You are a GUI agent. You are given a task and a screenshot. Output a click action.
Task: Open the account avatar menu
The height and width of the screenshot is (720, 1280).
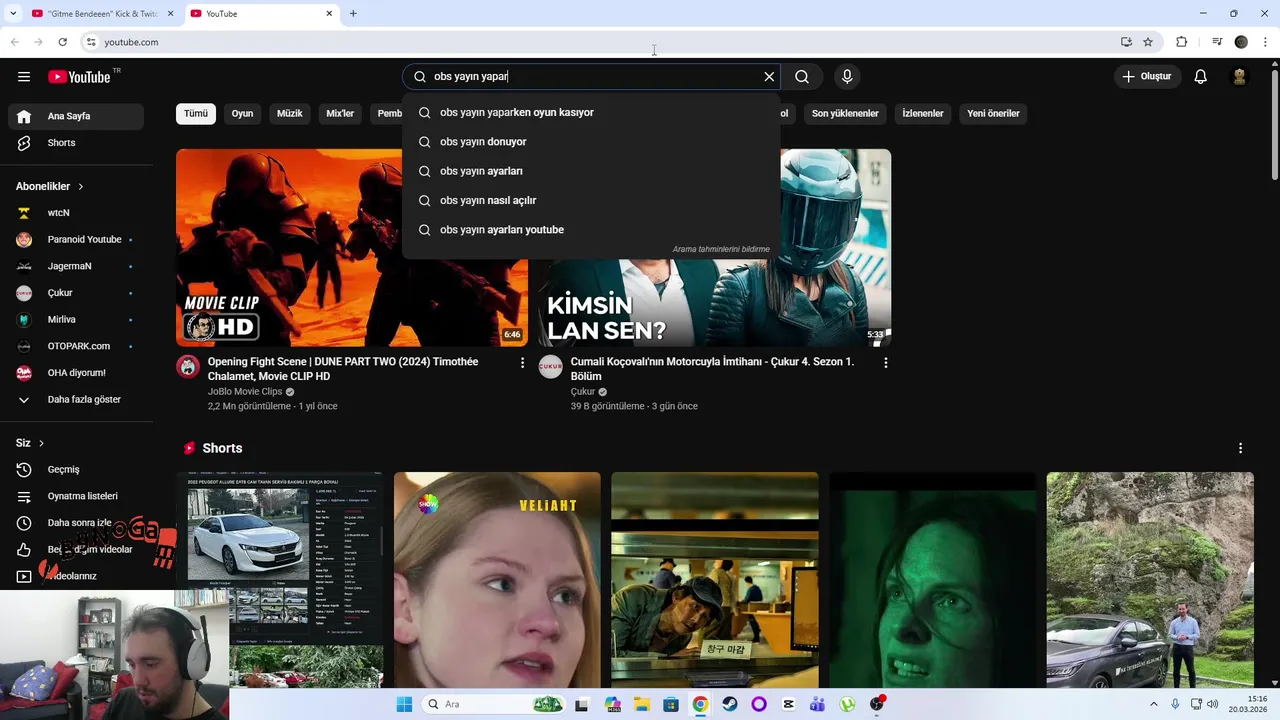1239,77
